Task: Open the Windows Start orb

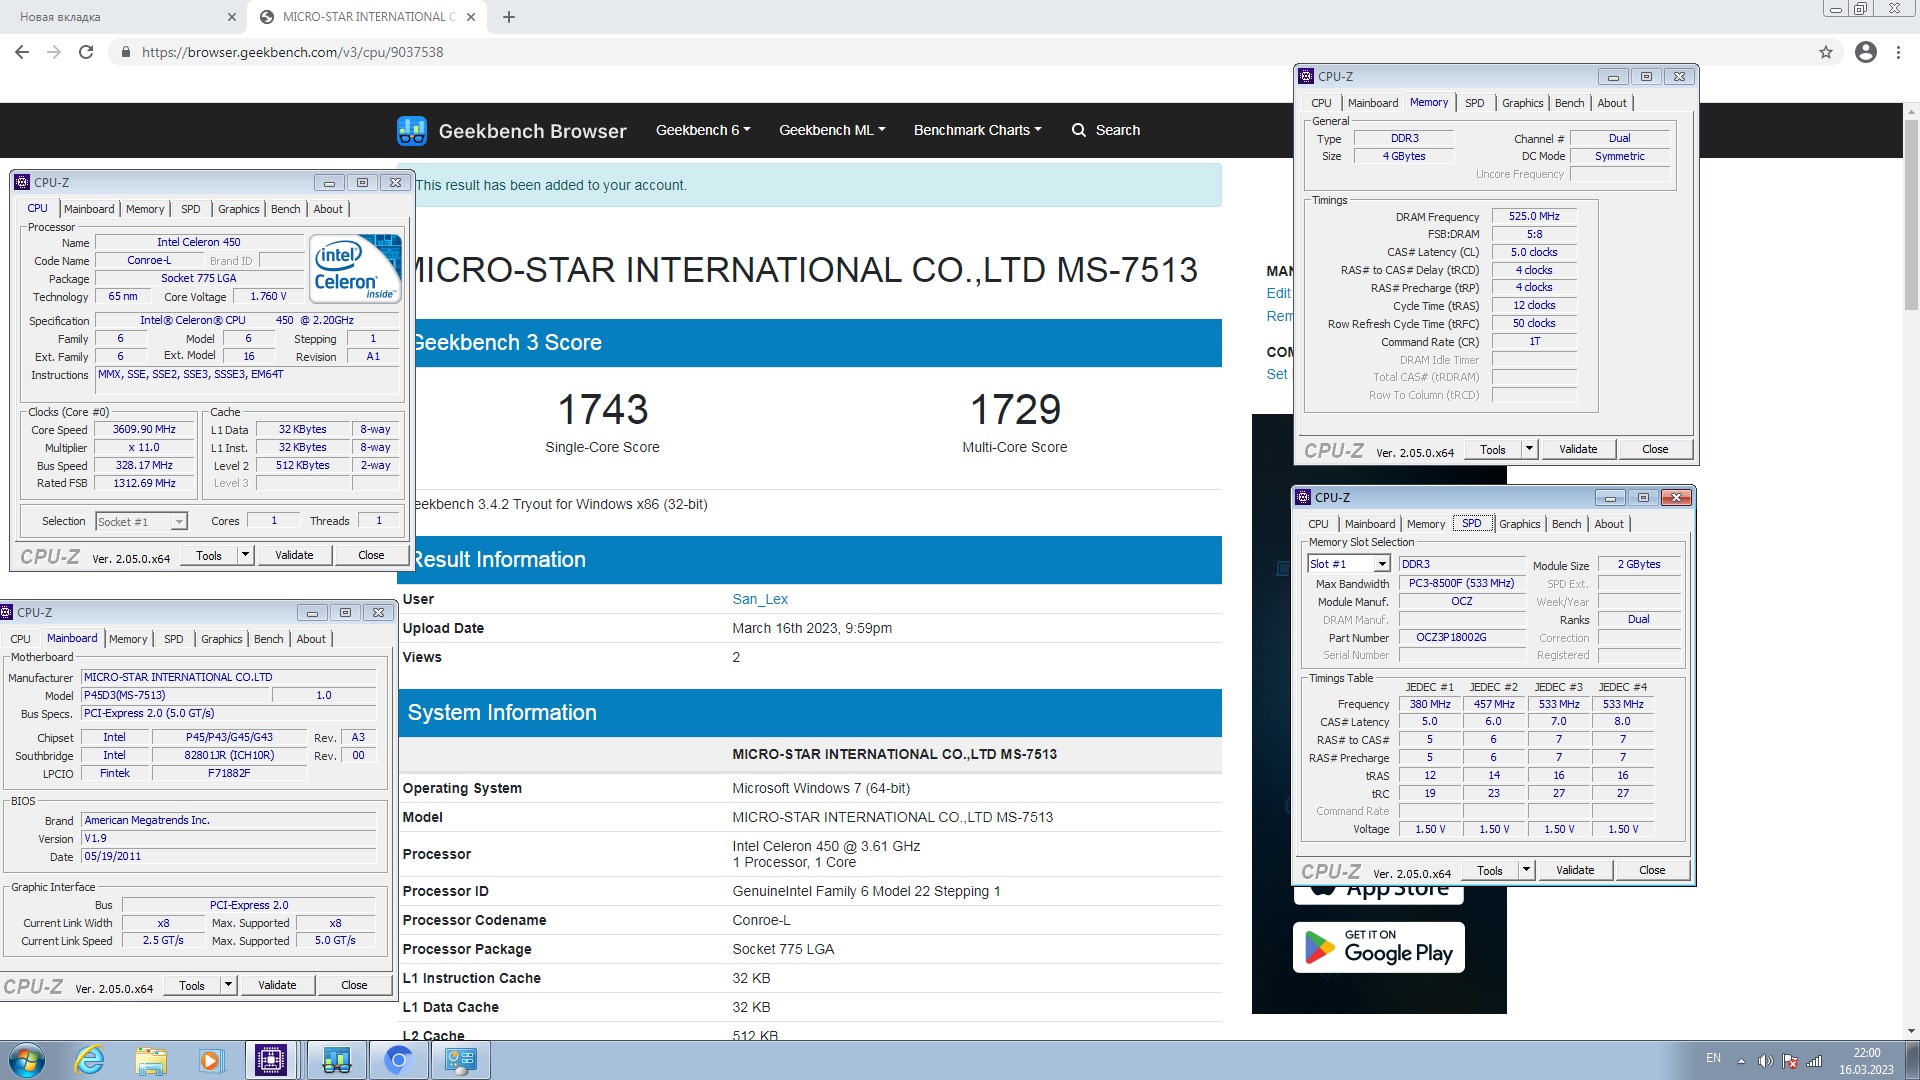Action: [26, 1060]
